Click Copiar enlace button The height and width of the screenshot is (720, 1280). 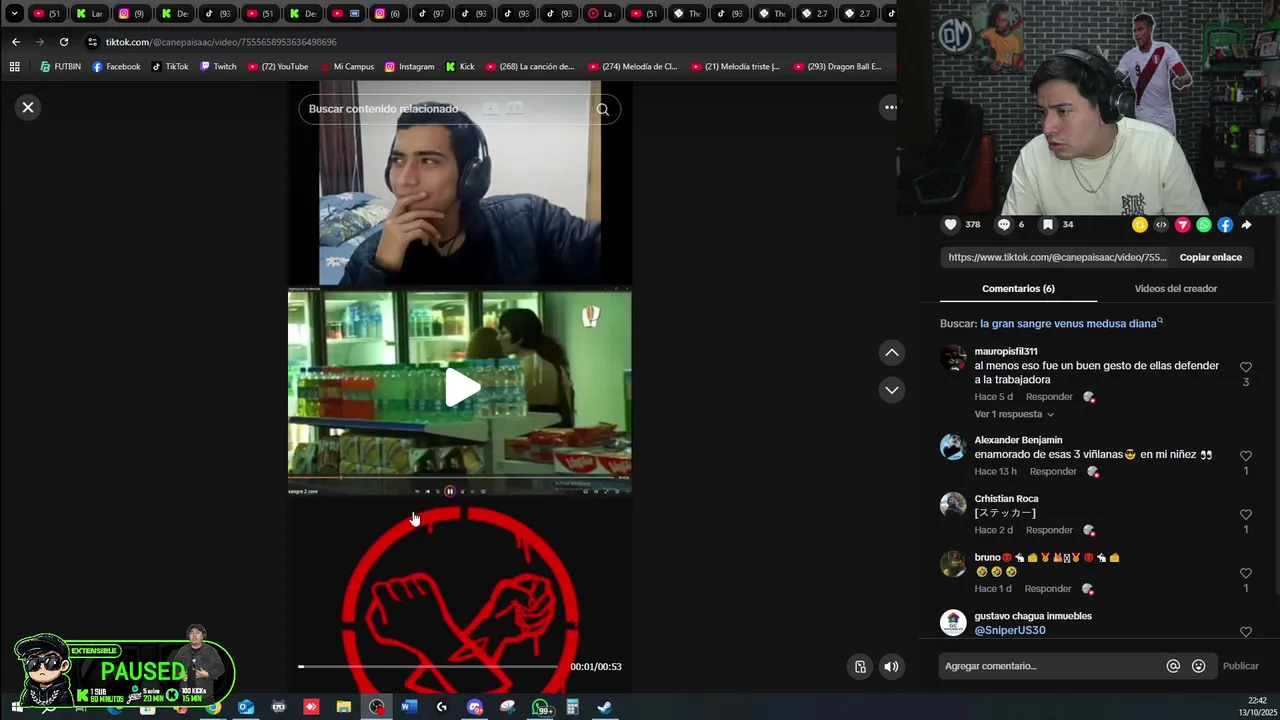[1210, 257]
